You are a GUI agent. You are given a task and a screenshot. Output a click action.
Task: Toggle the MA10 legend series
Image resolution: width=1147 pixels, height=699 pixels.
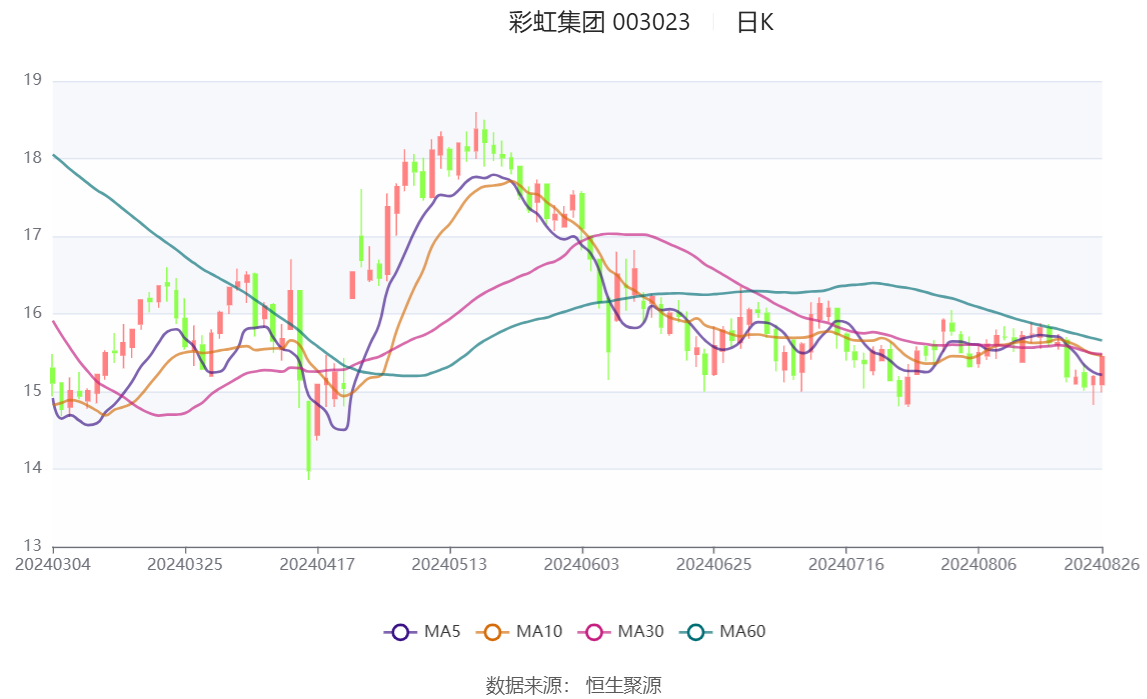click(x=519, y=632)
